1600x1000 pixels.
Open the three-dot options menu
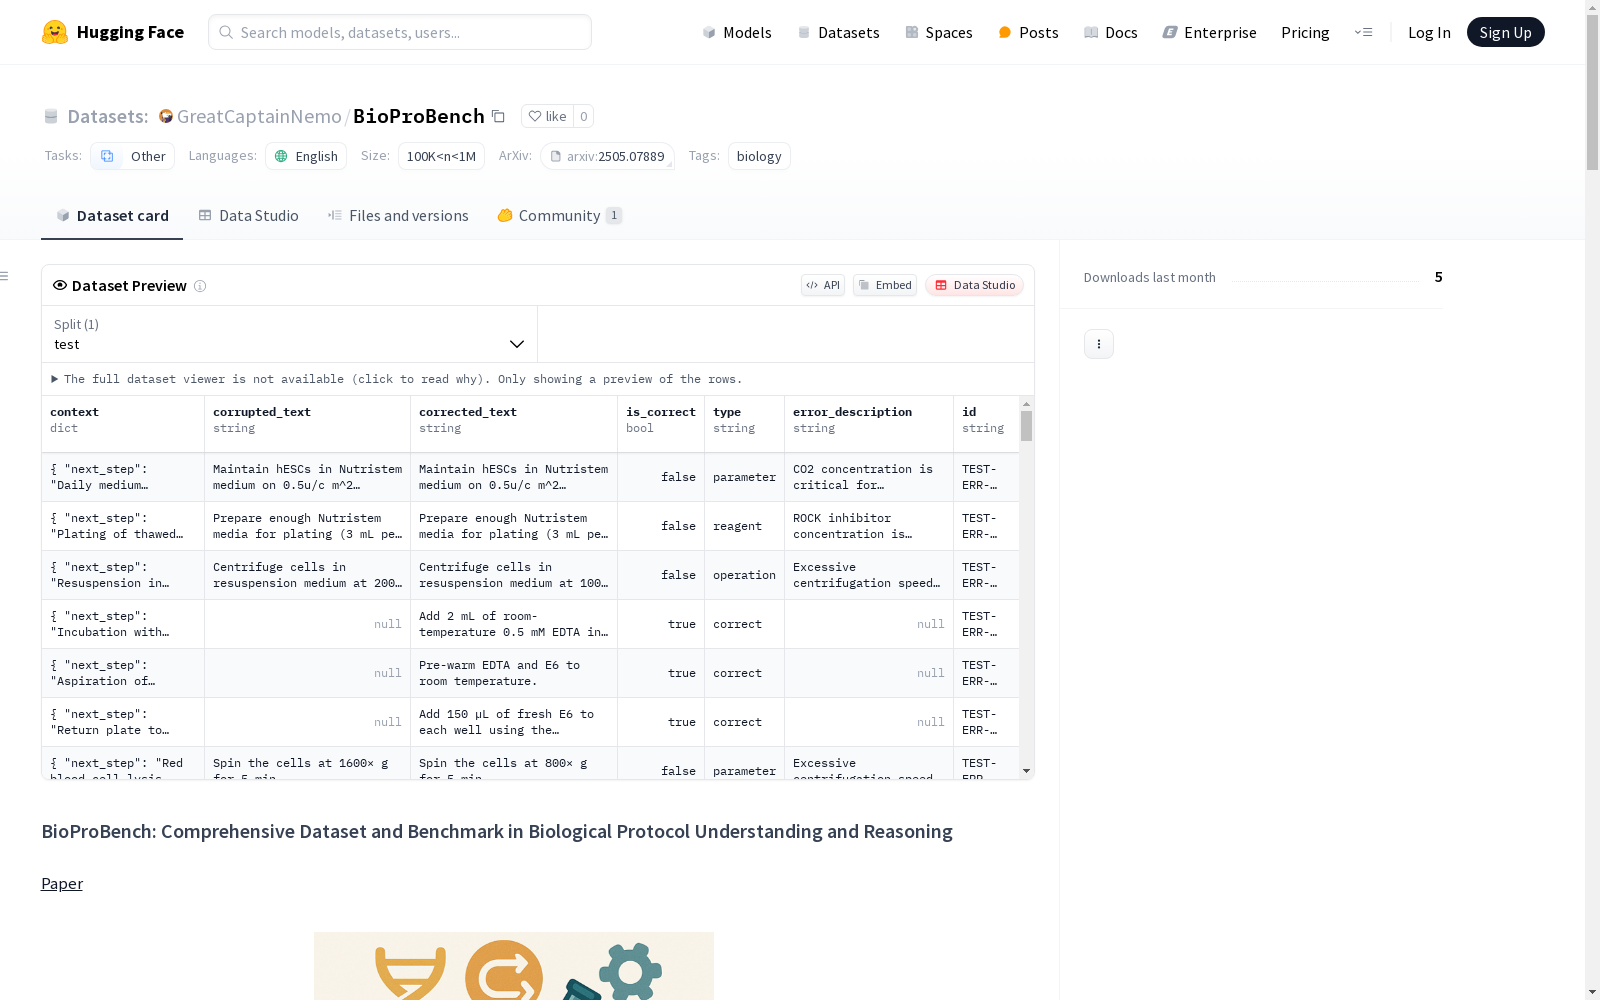pos(1099,344)
